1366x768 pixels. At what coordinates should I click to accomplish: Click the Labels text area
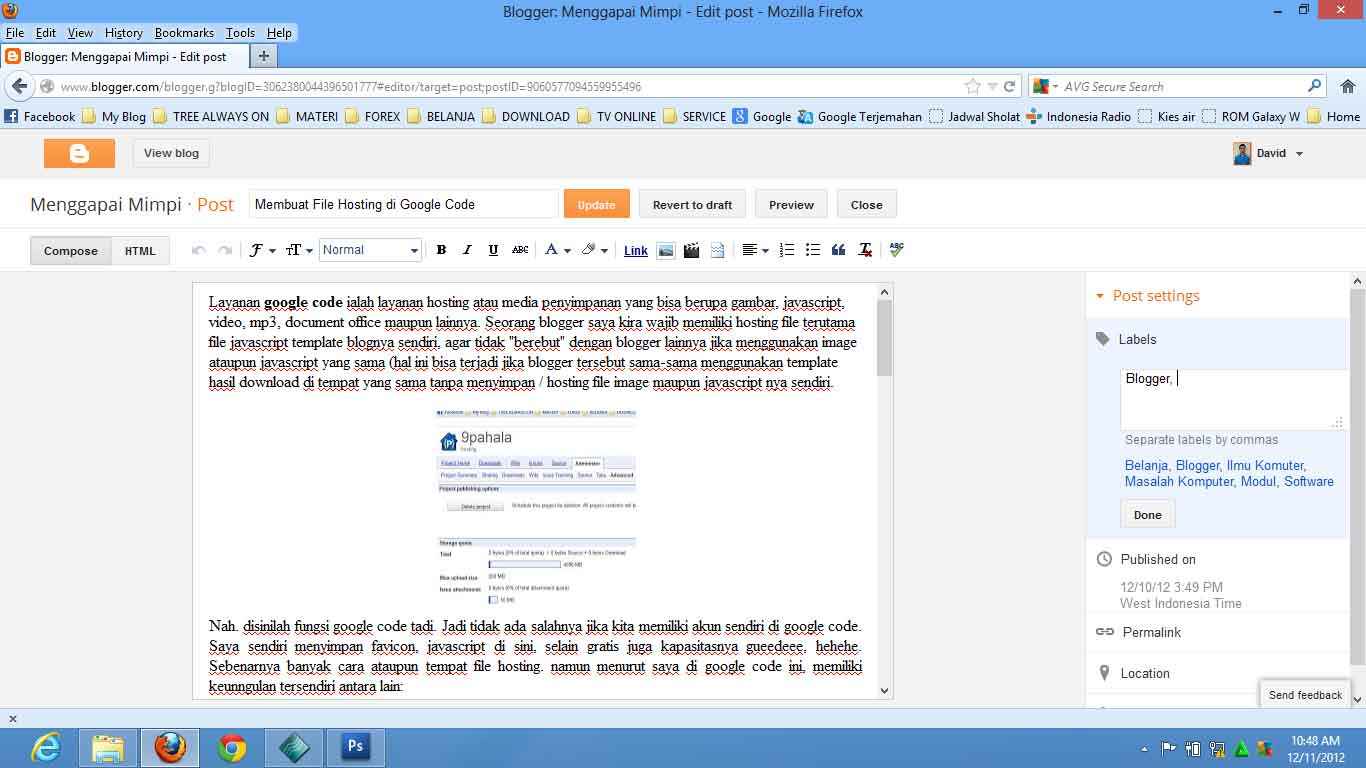[1234, 399]
